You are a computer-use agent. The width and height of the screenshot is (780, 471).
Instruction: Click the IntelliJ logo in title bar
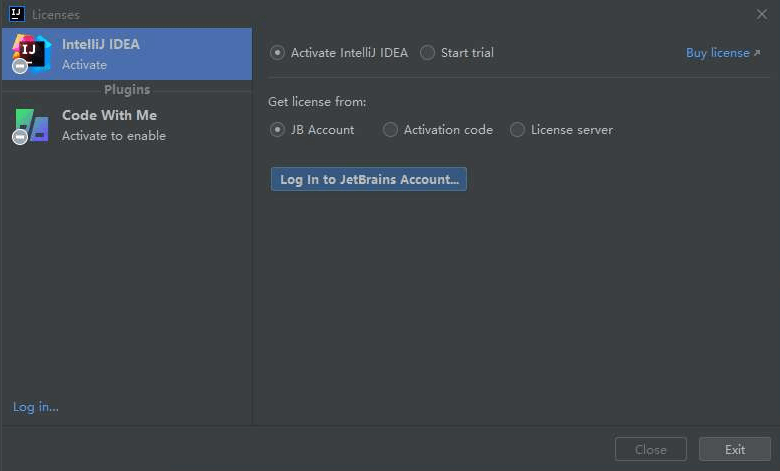pos(16,14)
